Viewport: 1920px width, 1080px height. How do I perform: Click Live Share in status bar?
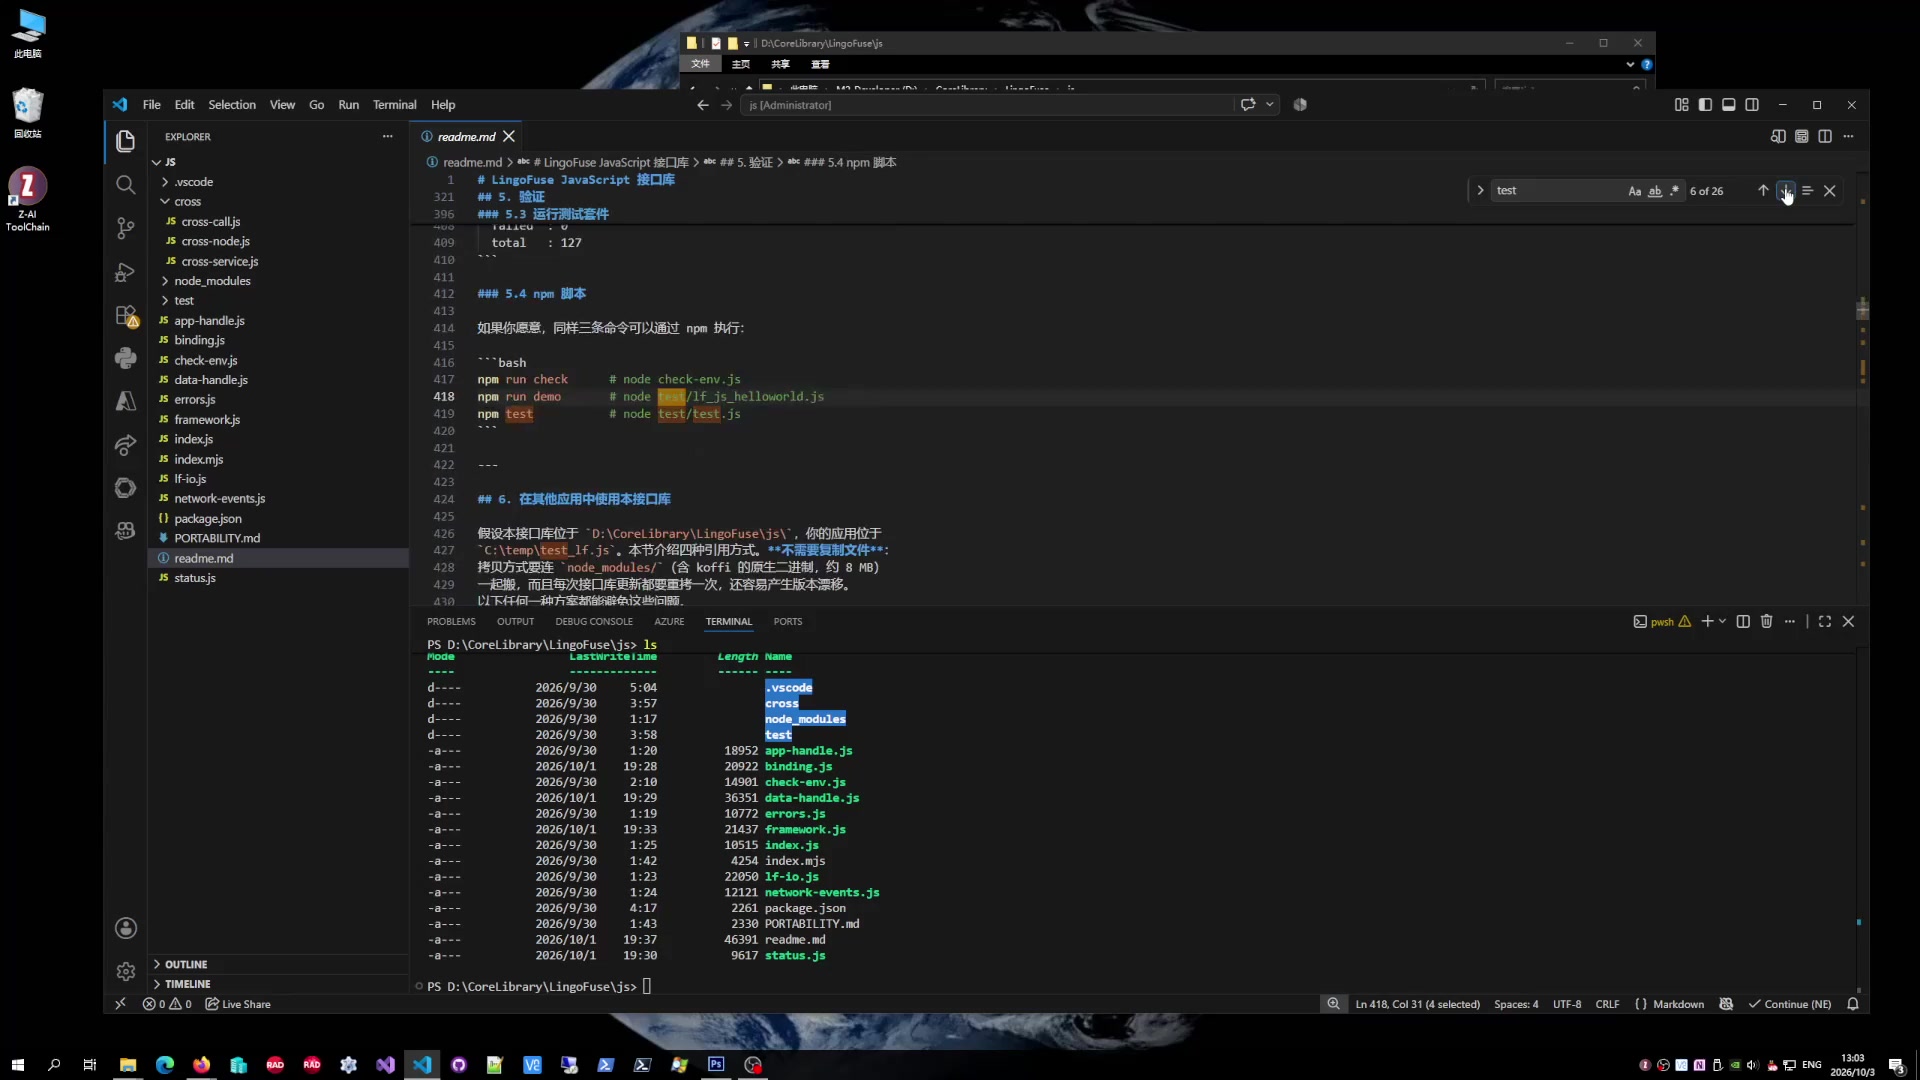(x=238, y=1004)
